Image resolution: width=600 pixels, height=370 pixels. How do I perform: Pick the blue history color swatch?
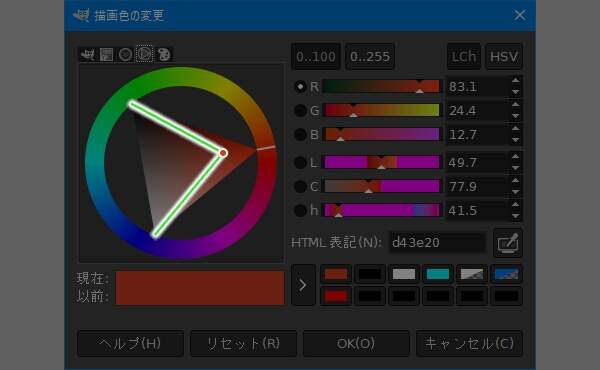[506, 274]
